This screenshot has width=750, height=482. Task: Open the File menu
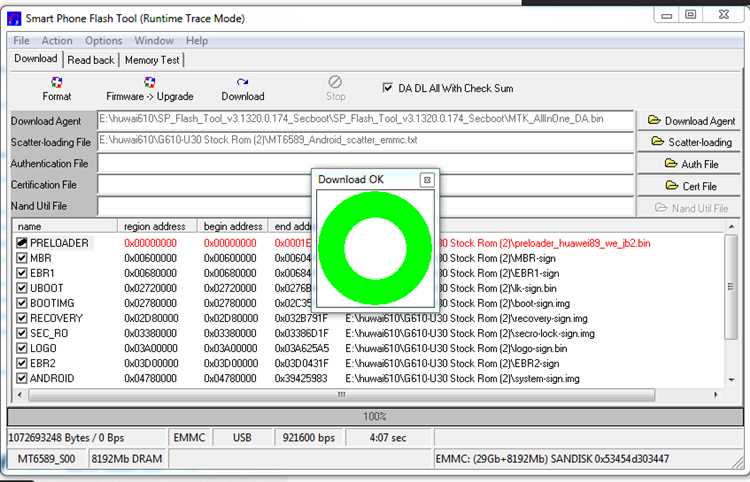(x=21, y=41)
